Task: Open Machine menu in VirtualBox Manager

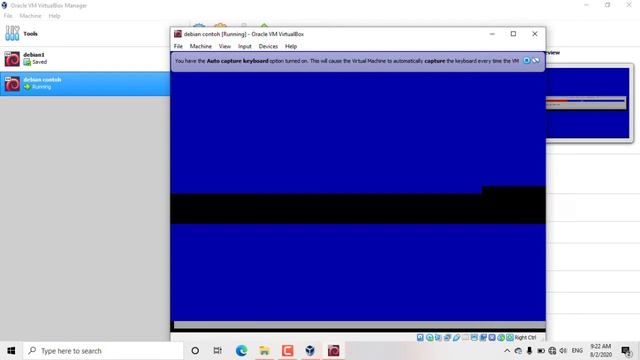Action: (30, 16)
